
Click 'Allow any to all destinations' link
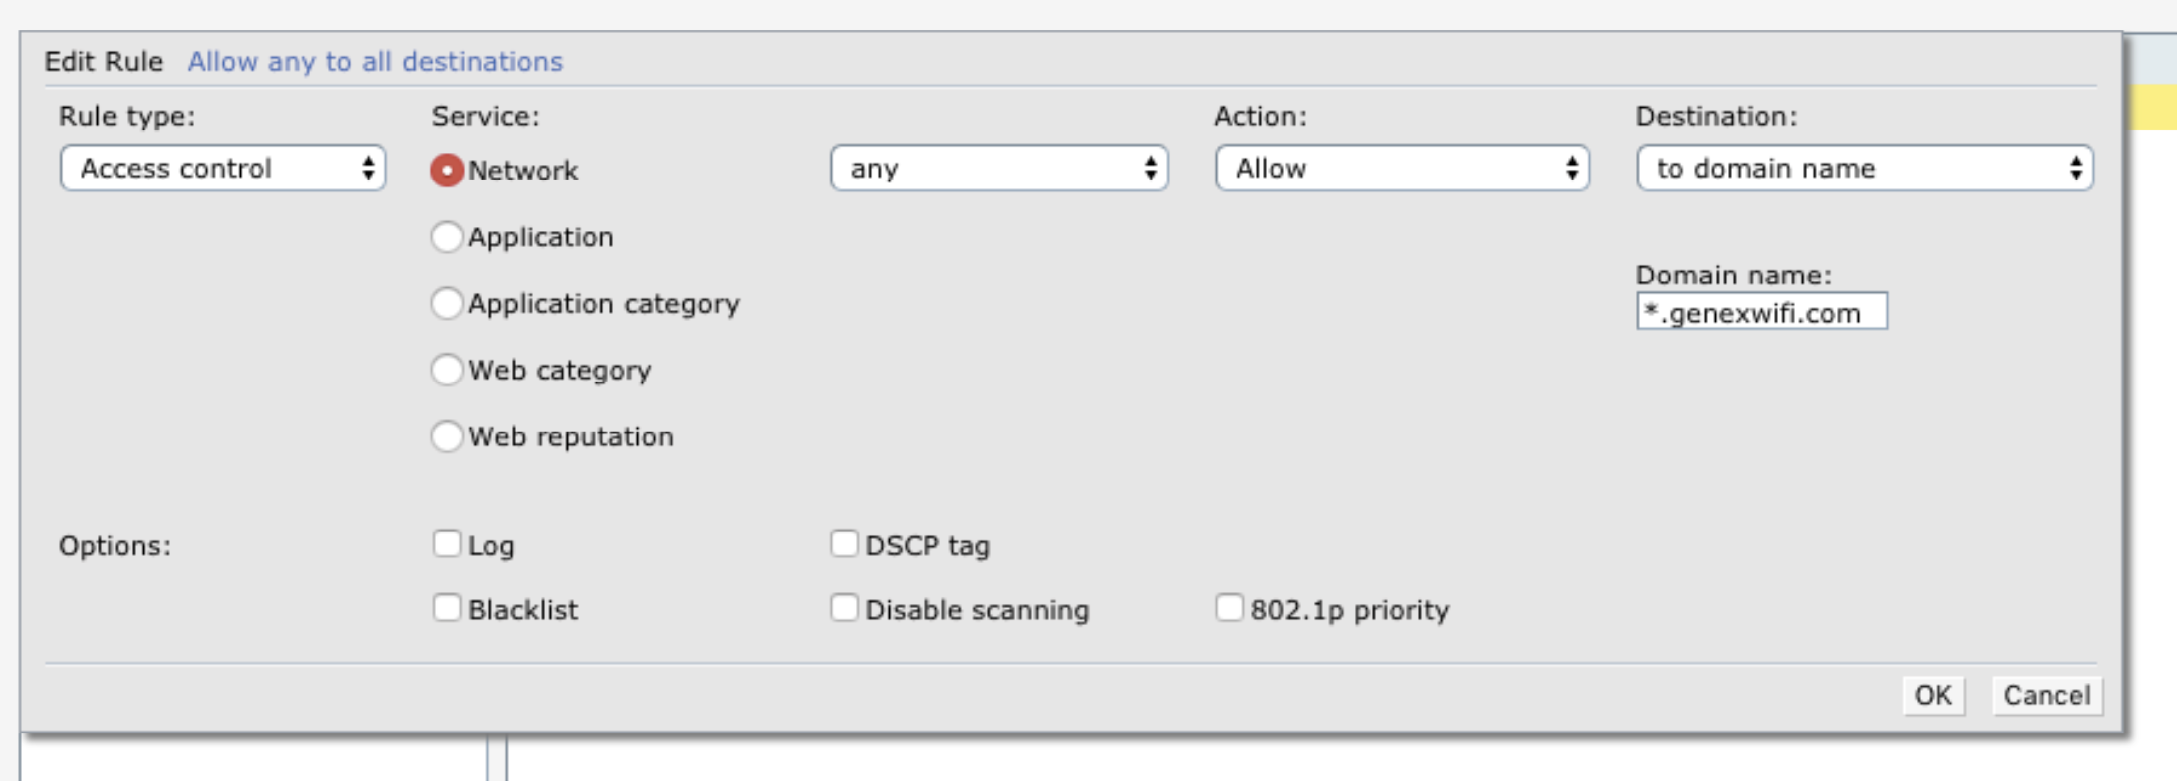[375, 62]
